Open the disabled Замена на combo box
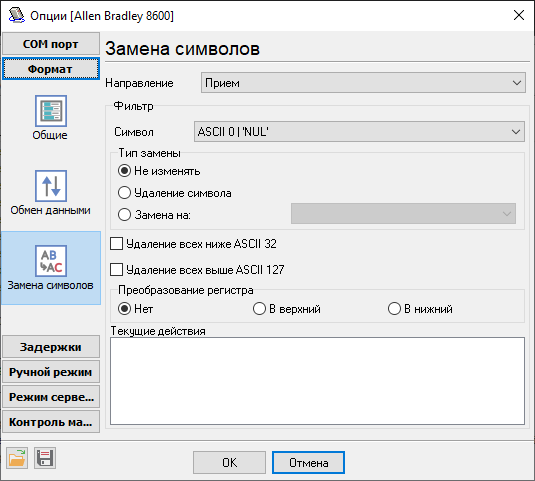This screenshot has width=535, height=481. tap(403, 214)
